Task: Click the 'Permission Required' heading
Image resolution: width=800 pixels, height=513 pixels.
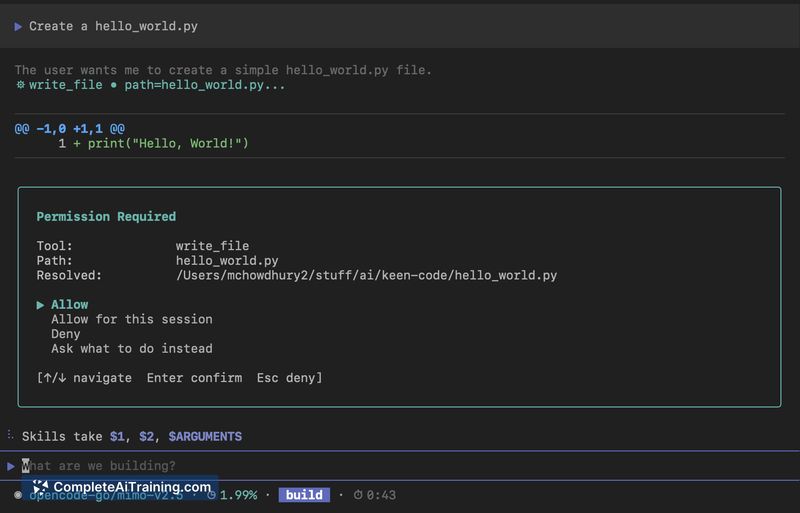Action: tap(106, 216)
